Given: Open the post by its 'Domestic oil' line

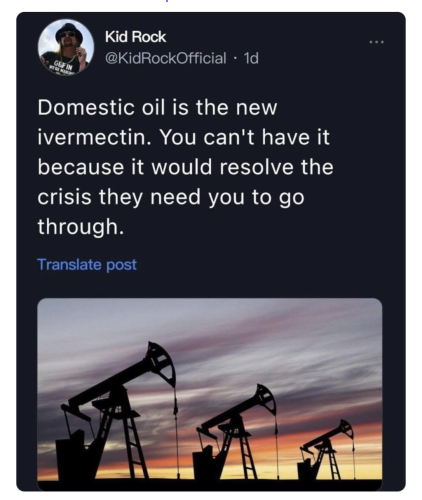Looking at the screenshot, I should [157, 108].
